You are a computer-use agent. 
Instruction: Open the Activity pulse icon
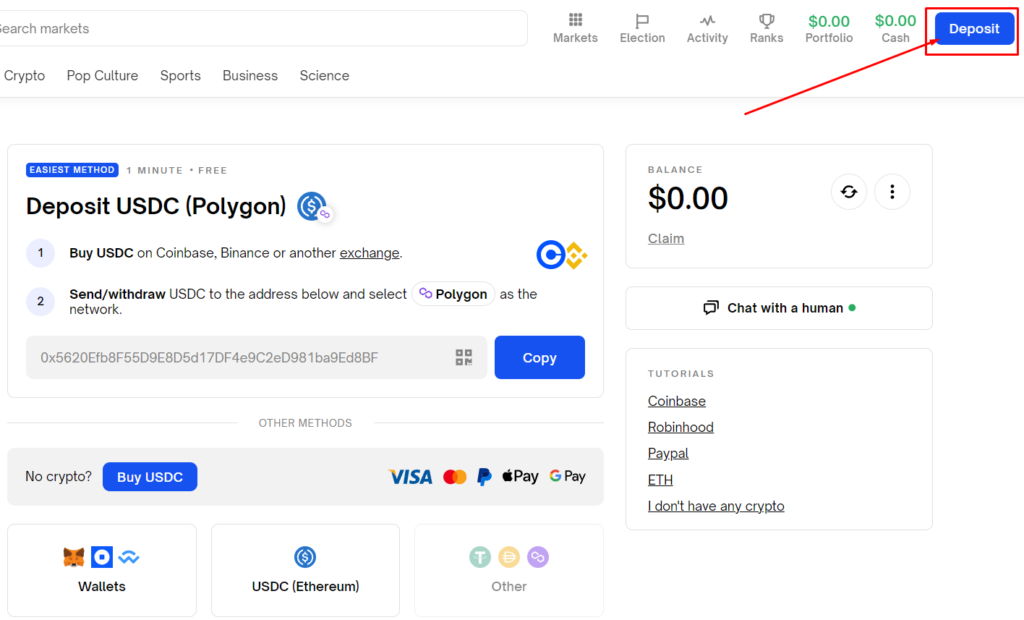pyautogui.click(x=707, y=21)
